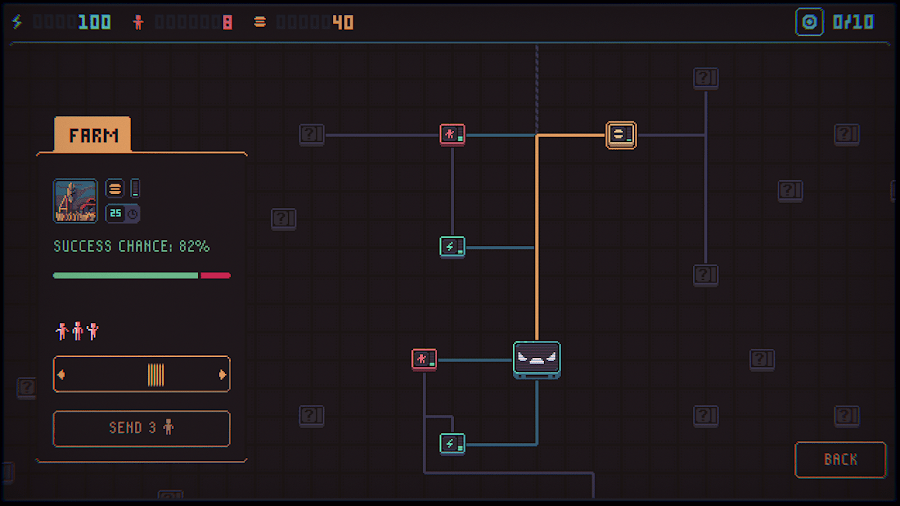Click the striped survivor slider handle
Image resolution: width=900 pixels, height=506 pixels.
coord(156,375)
